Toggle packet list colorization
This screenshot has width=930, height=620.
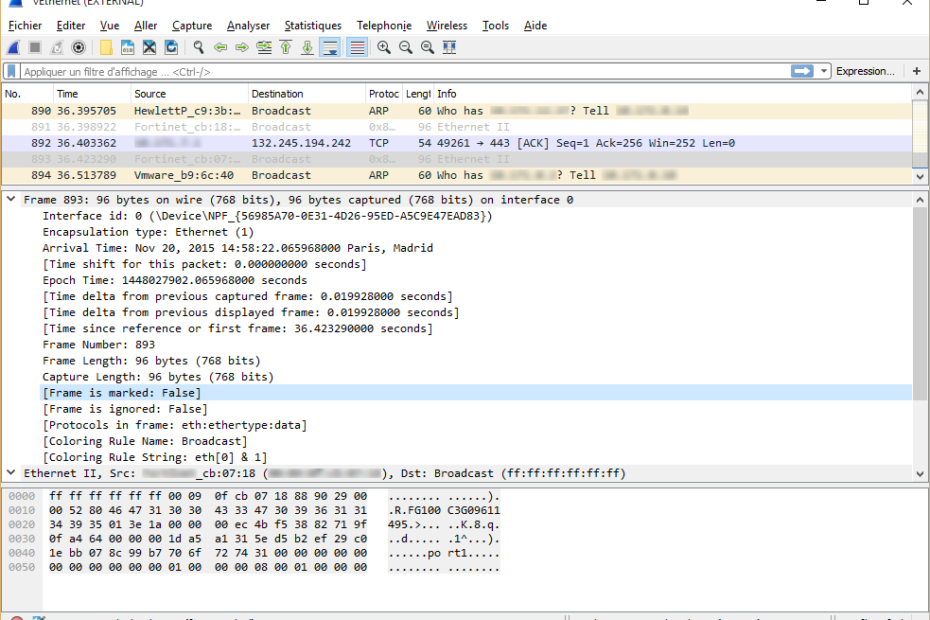(357, 47)
